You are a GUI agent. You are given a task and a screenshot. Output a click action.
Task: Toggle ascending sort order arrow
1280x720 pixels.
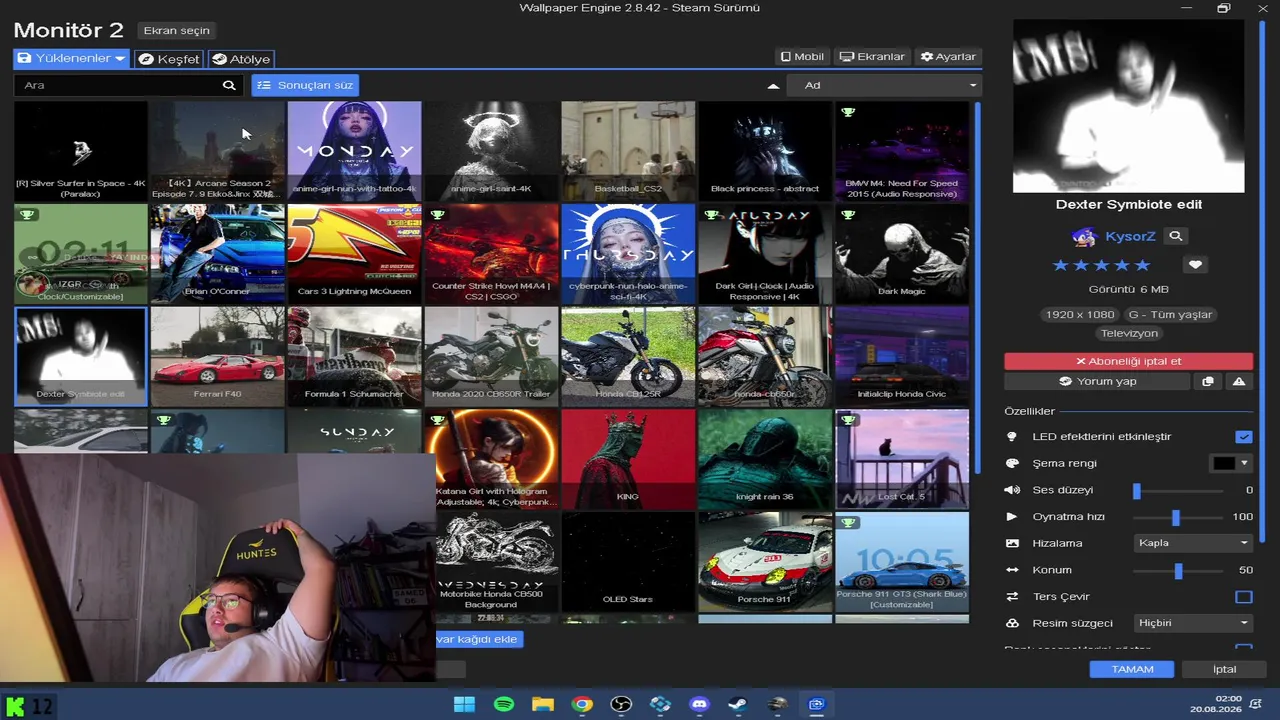pos(773,86)
